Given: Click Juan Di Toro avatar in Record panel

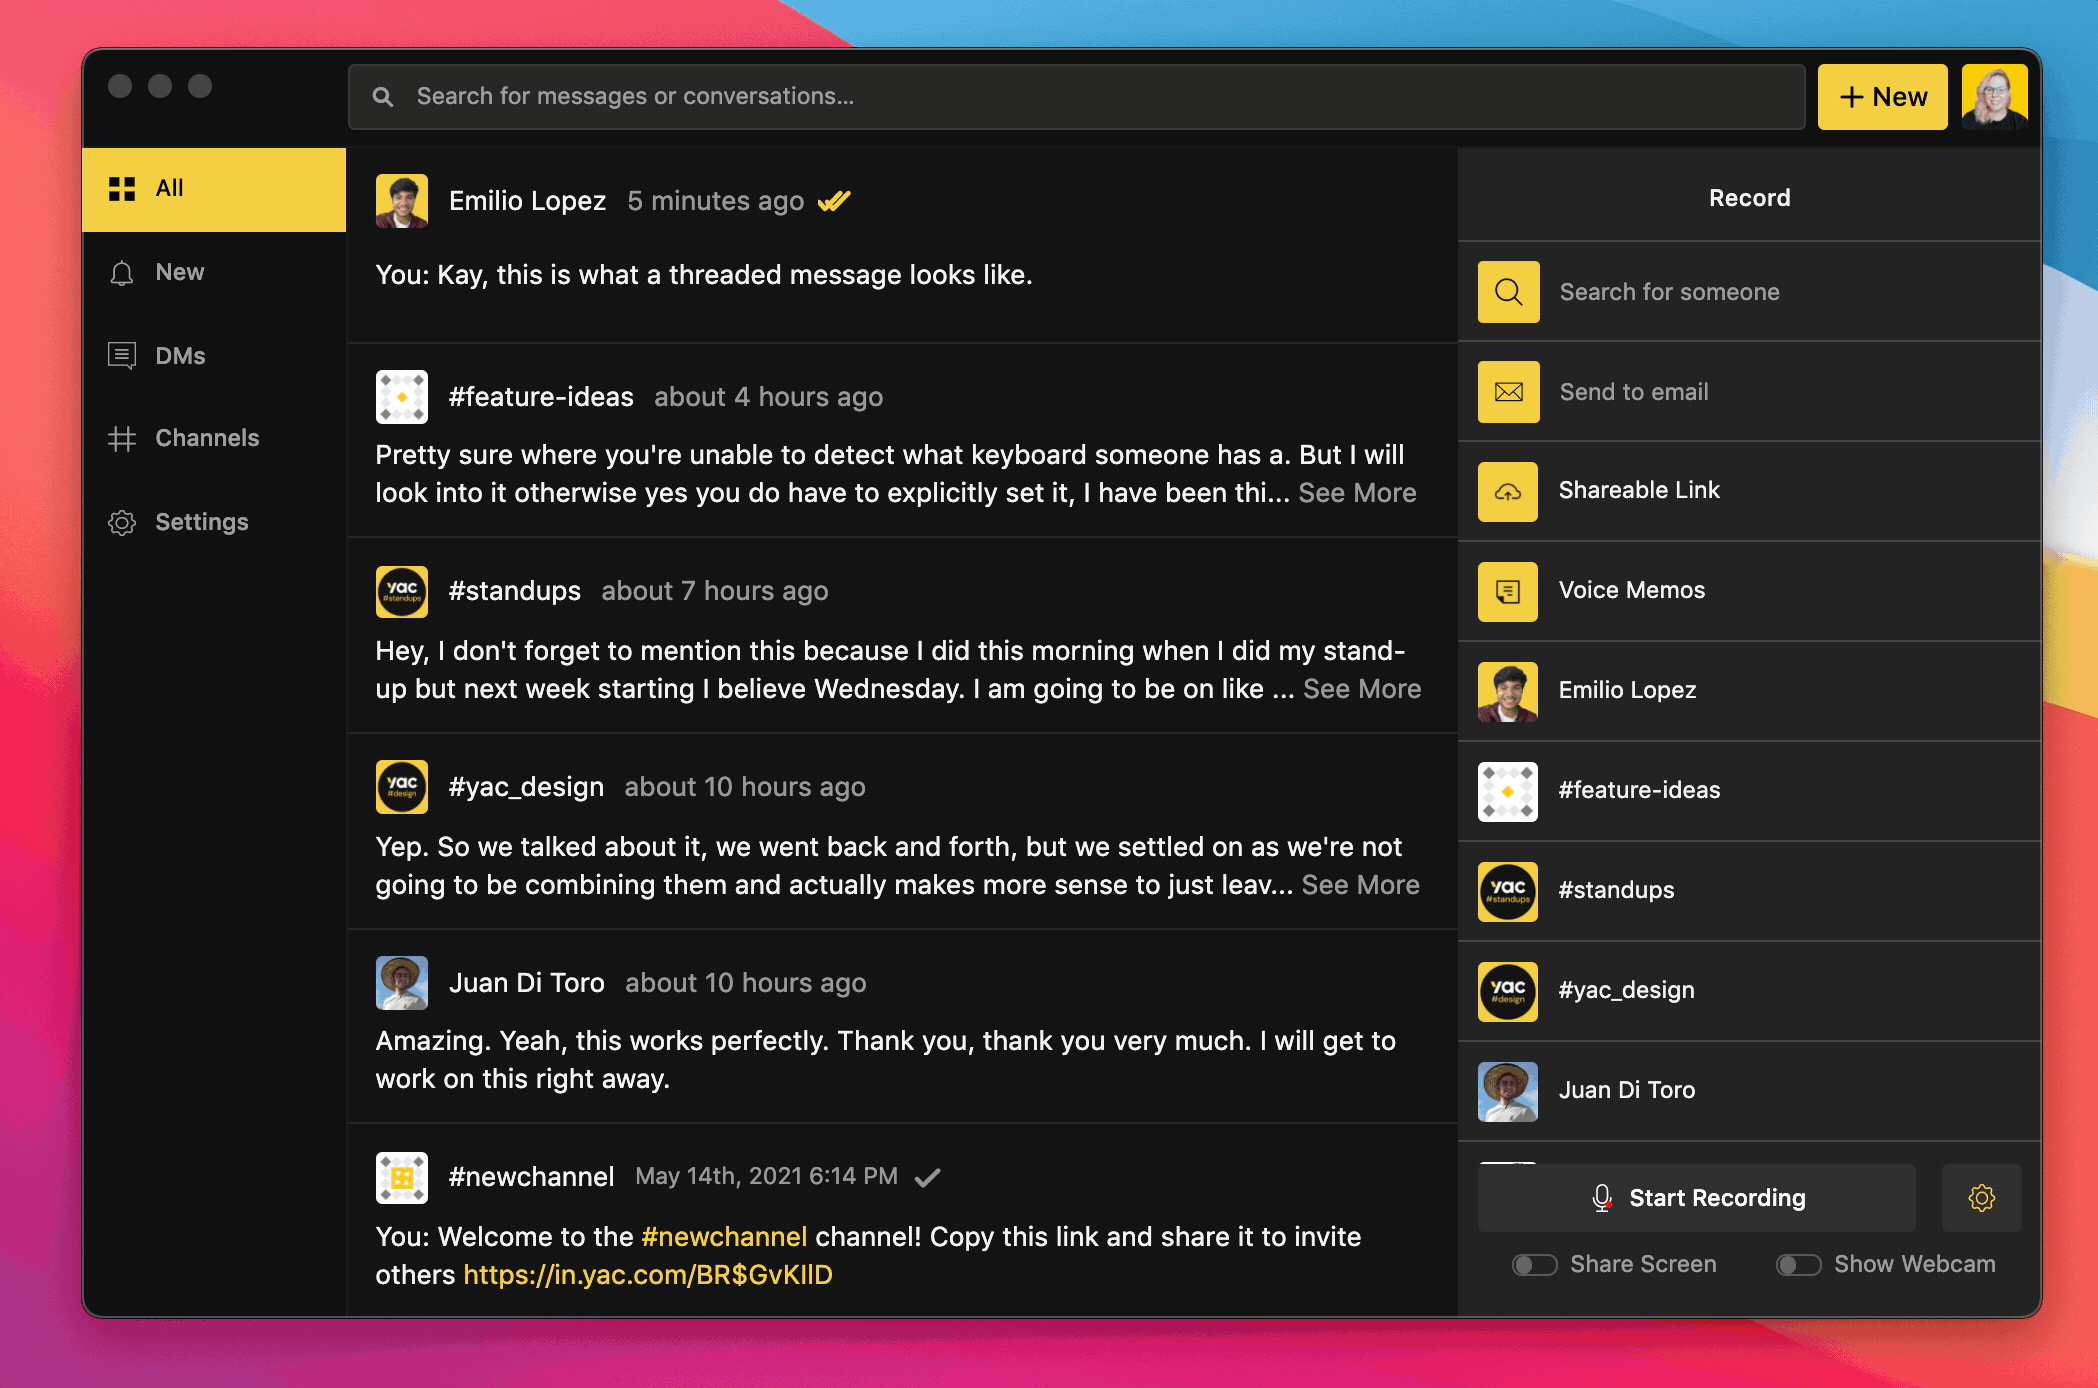Looking at the screenshot, I should click(x=1508, y=1091).
